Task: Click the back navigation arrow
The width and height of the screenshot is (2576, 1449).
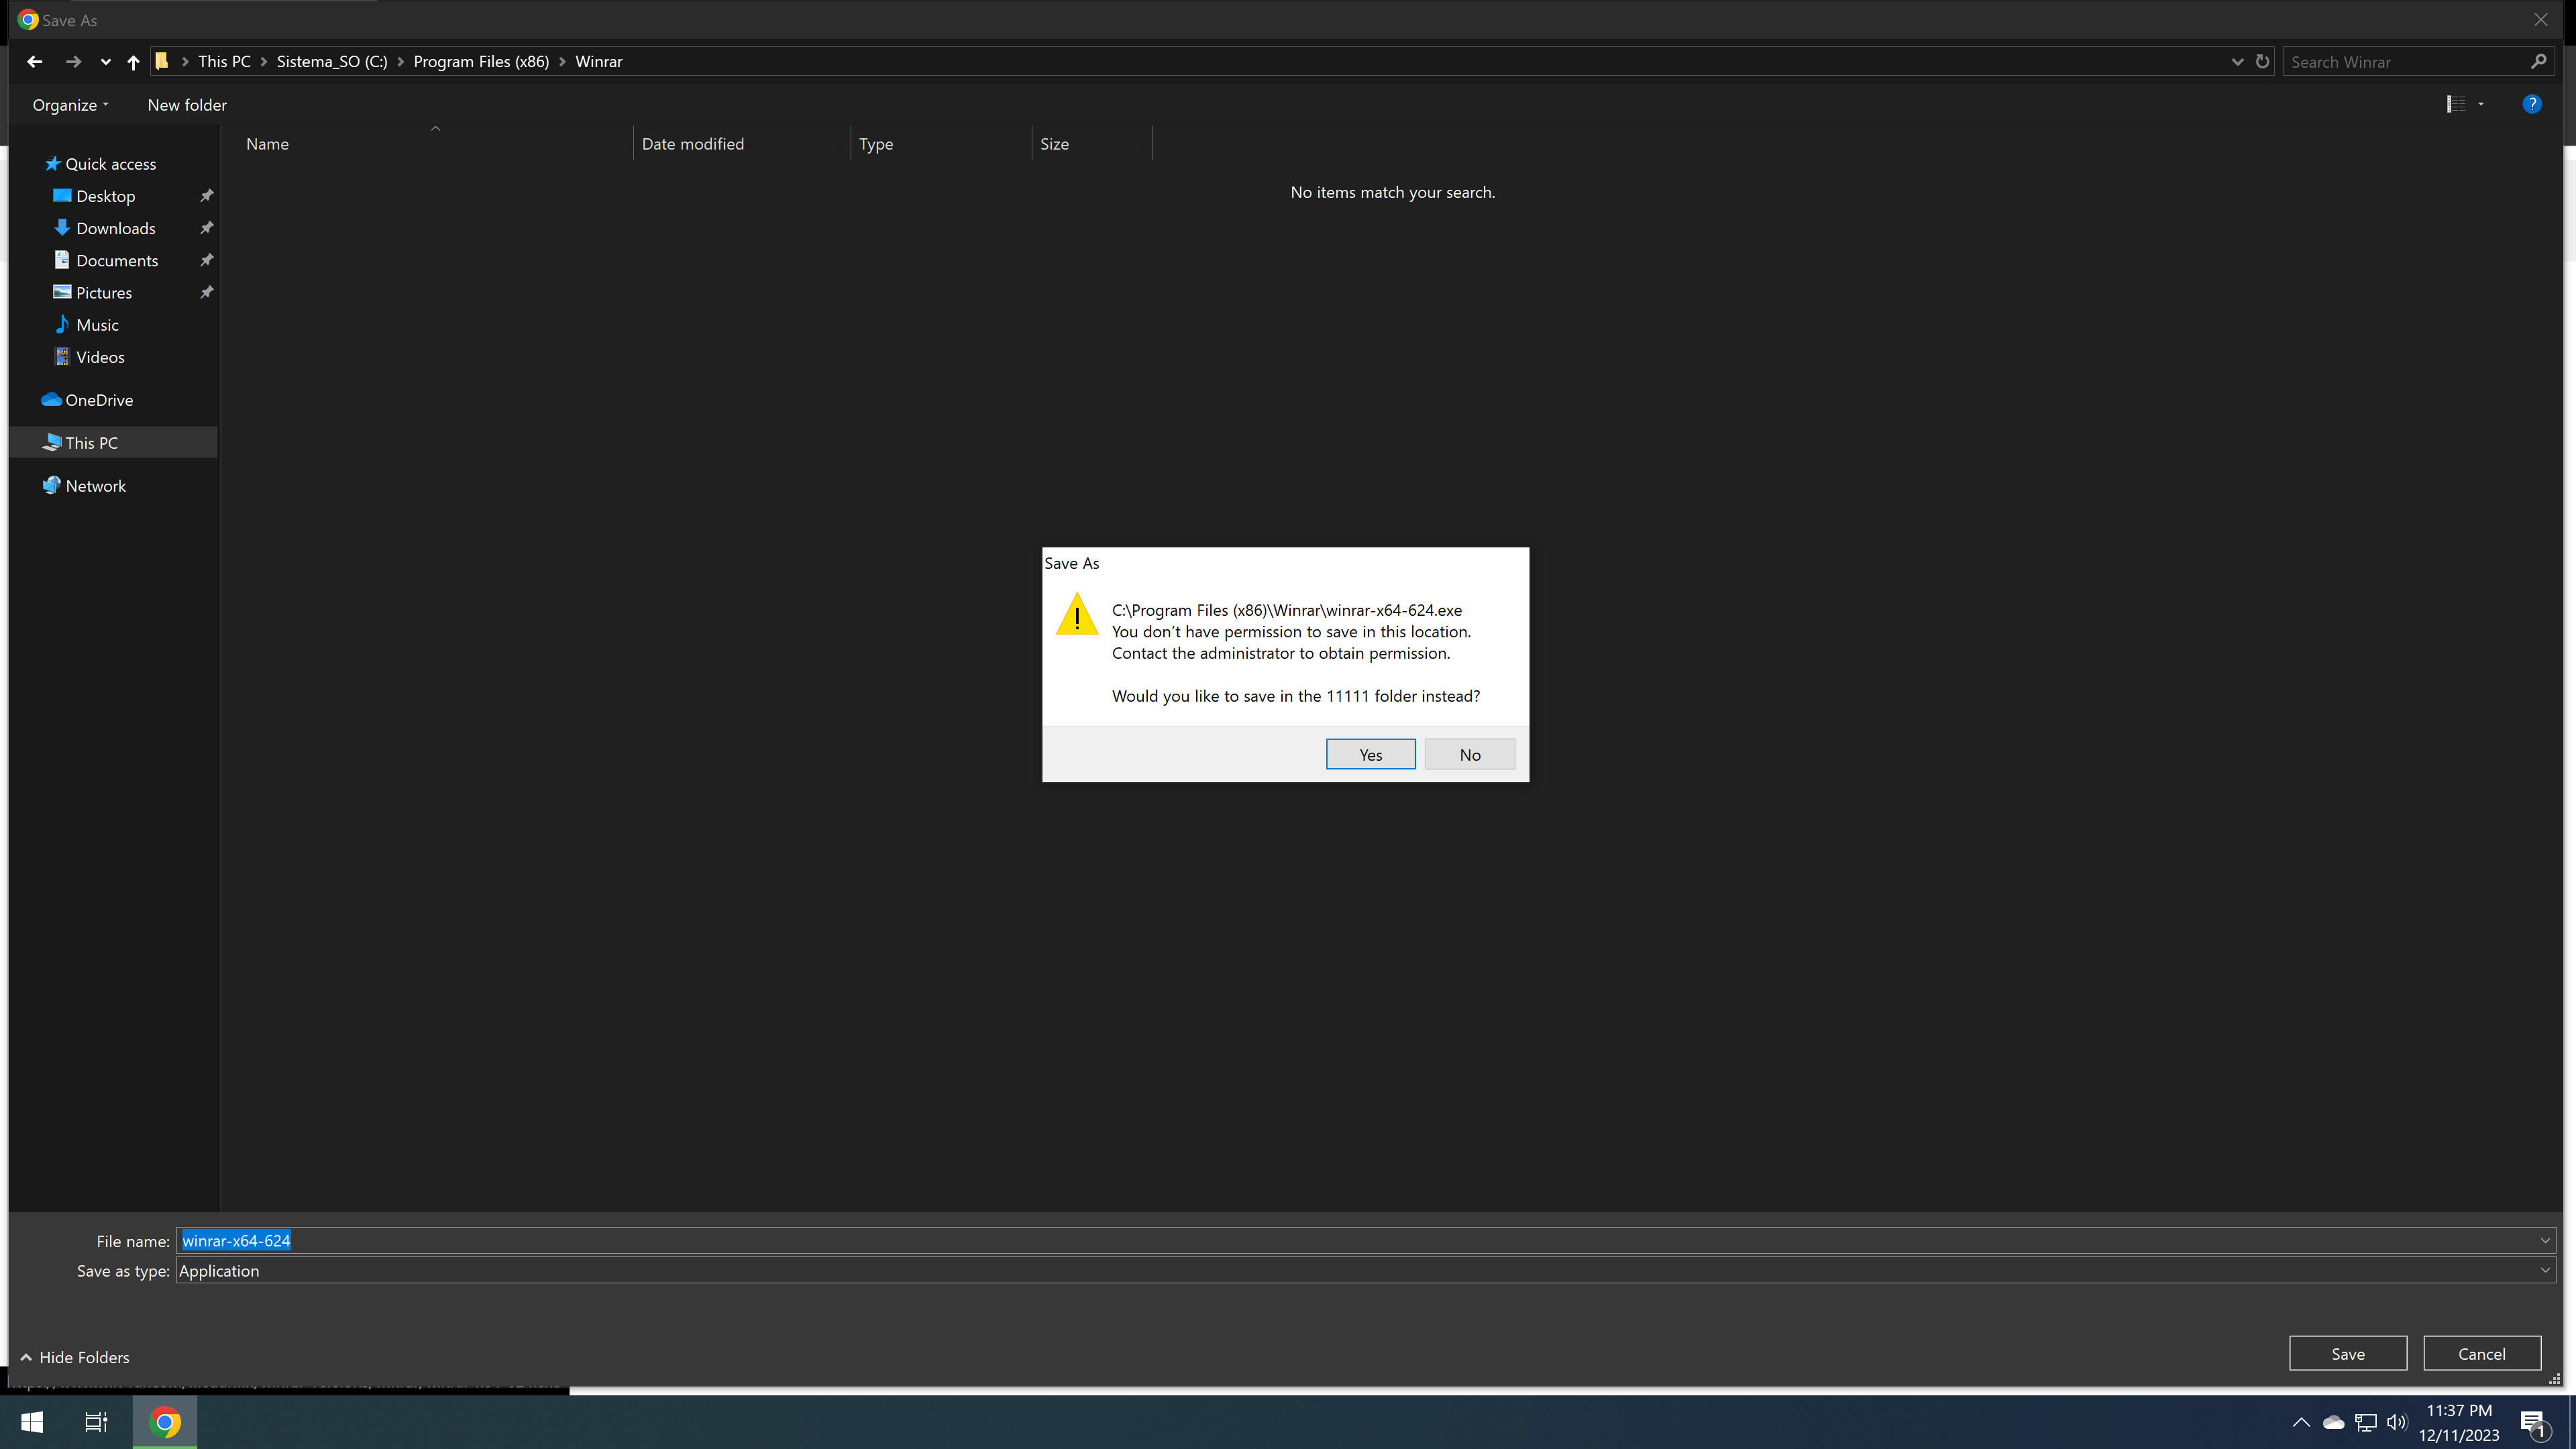Action: click(x=35, y=62)
